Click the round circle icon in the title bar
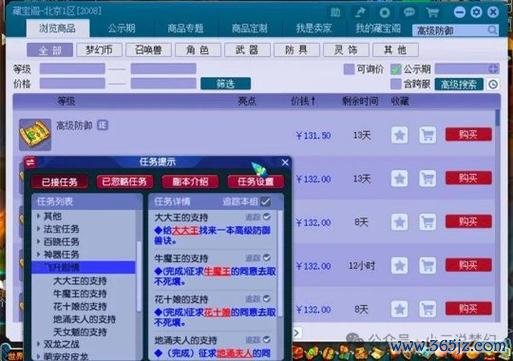Viewport: 513px width, 361px height. point(384,13)
